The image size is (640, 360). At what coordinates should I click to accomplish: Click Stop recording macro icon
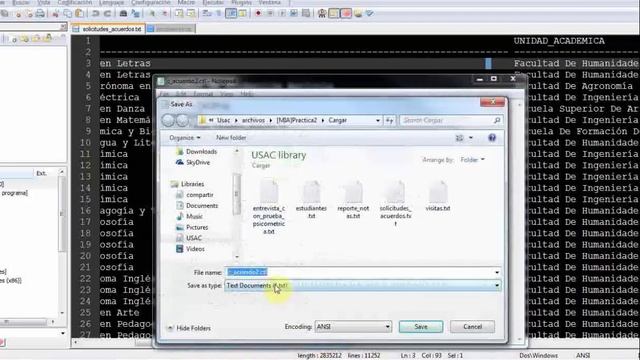[270, 13]
